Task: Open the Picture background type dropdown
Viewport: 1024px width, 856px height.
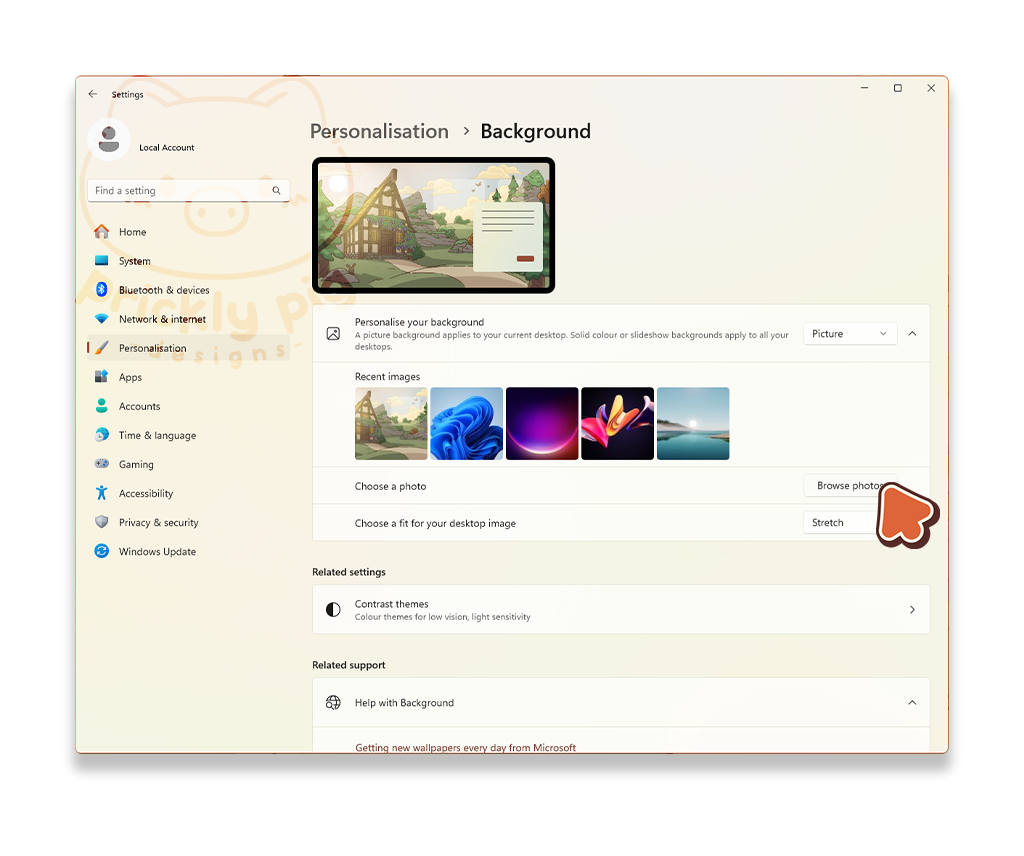Action: pos(850,334)
